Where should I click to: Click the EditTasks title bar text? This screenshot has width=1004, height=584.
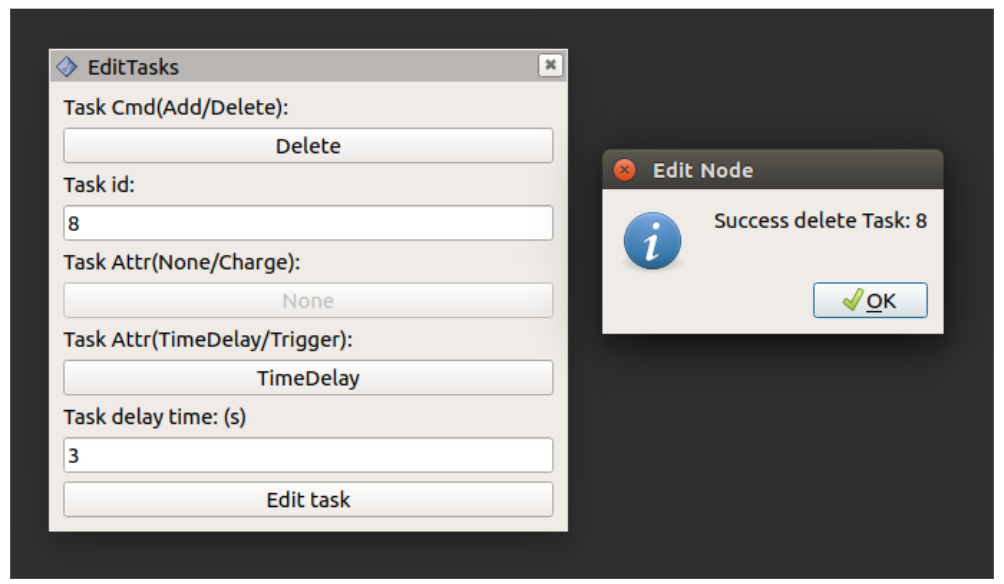coord(133,67)
